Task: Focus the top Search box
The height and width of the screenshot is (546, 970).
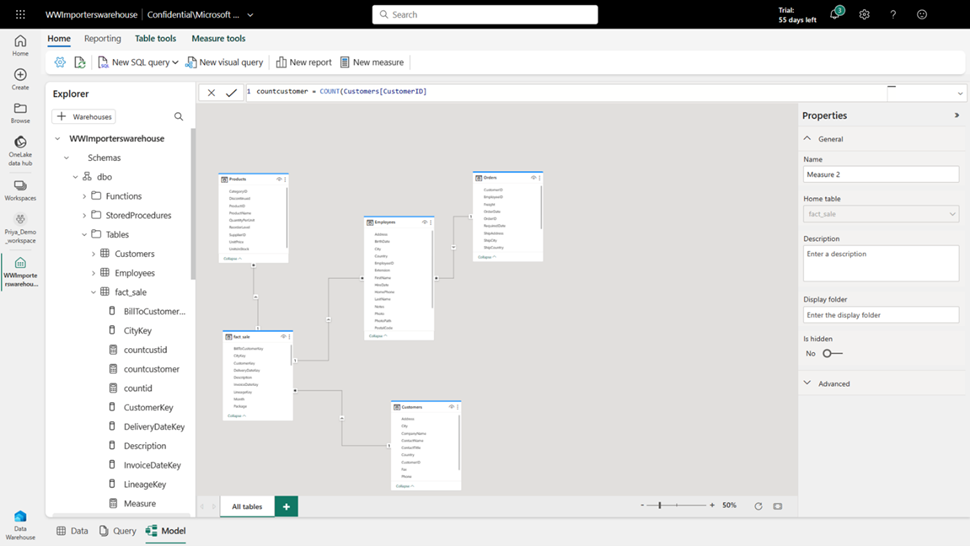Action: point(485,14)
